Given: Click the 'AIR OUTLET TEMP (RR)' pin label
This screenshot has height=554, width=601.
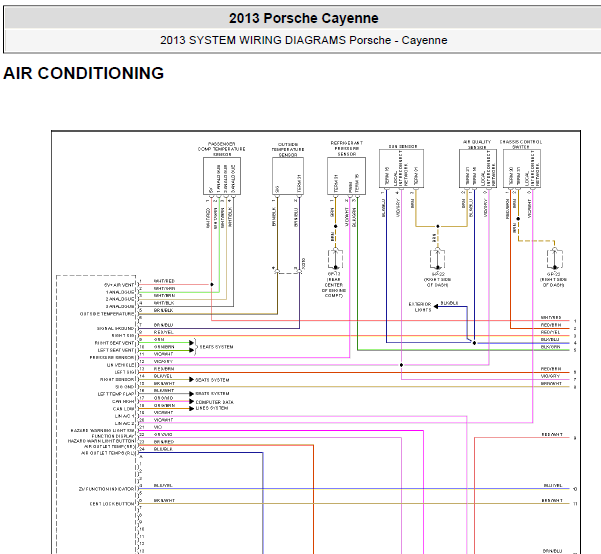Looking at the screenshot, I should (110, 447).
